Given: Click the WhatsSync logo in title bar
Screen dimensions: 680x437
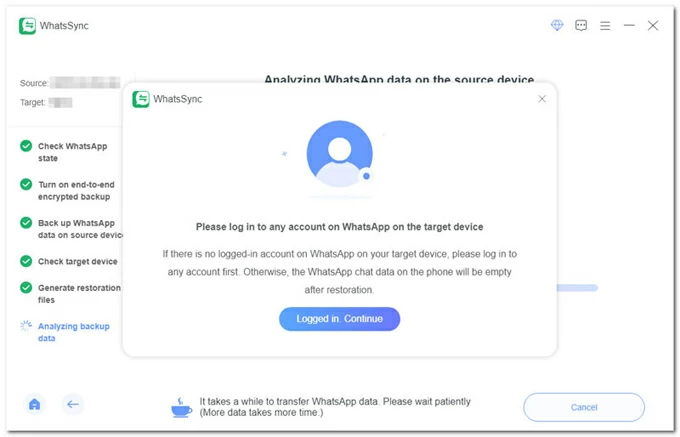Looking at the screenshot, I should pos(27,26).
